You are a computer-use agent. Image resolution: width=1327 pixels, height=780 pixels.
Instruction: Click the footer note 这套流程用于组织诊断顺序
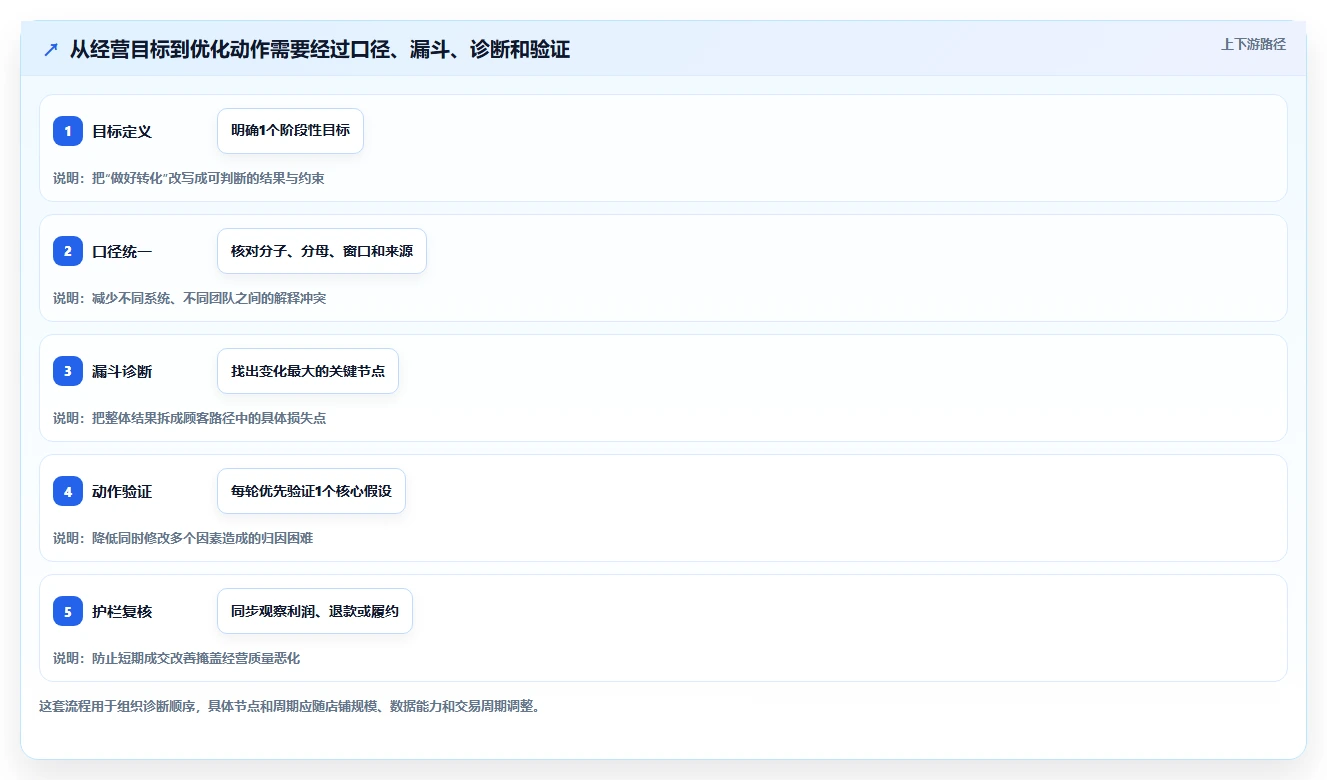click(117, 706)
